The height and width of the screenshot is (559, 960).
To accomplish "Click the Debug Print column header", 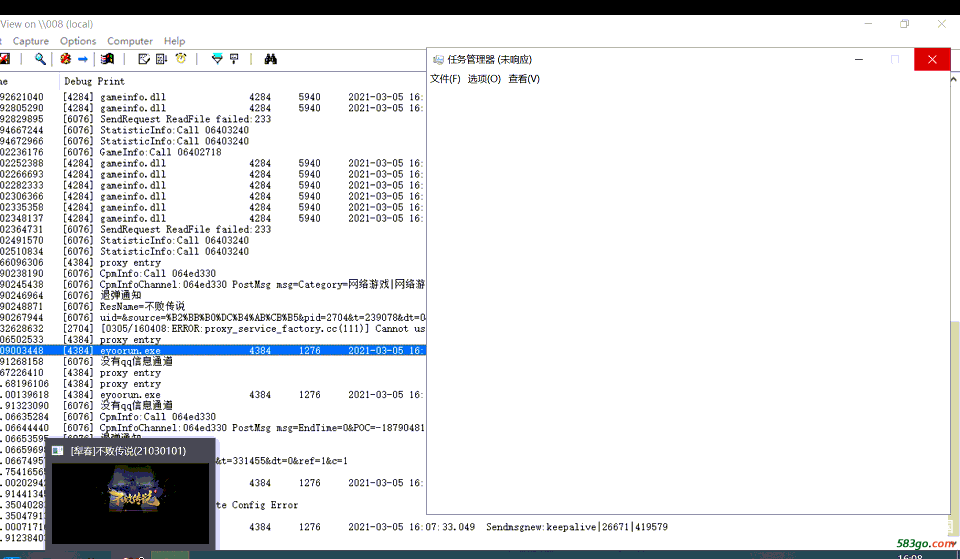I will [x=94, y=81].
